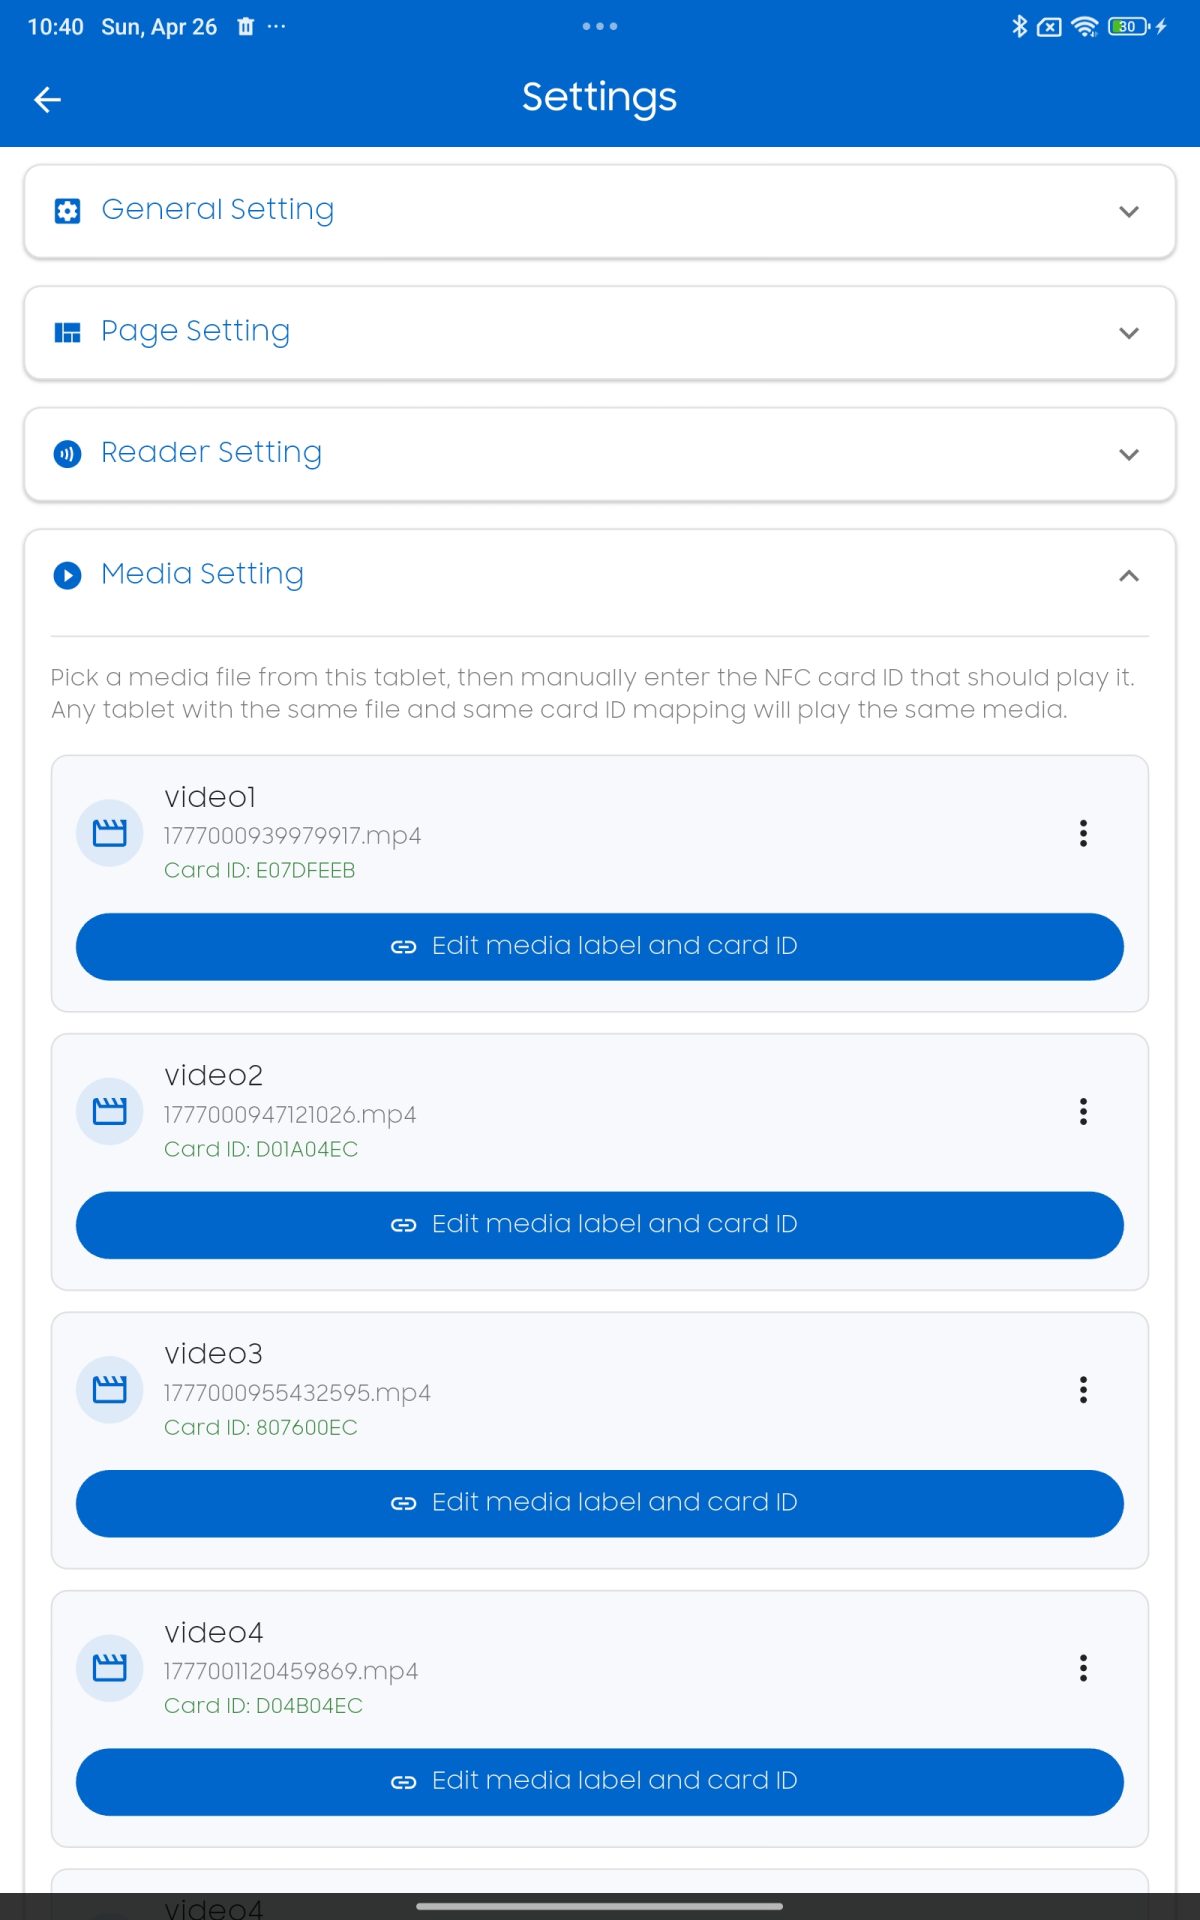This screenshot has width=1200, height=1920.
Task: Tap the back arrow in Settings header
Action: (47, 99)
